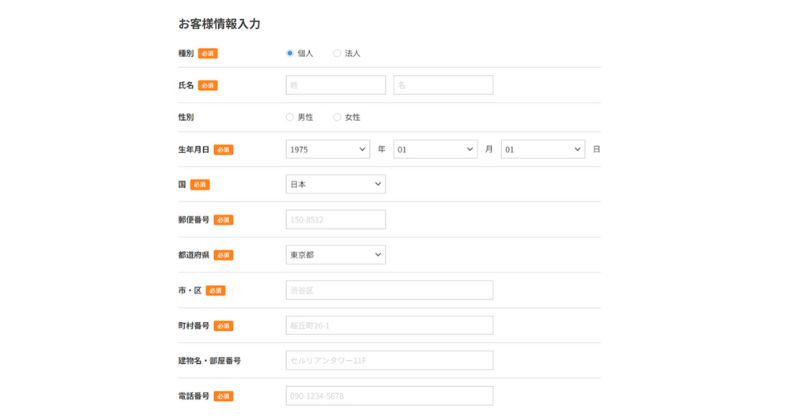This screenshot has height=420, width=800.
Task: Click the 必須 badge next to 氏名
Action: [x=207, y=85]
